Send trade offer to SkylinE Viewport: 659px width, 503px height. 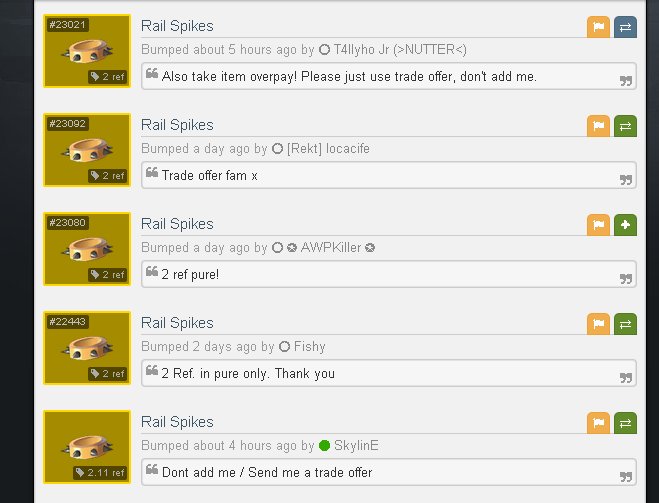tap(625, 423)
